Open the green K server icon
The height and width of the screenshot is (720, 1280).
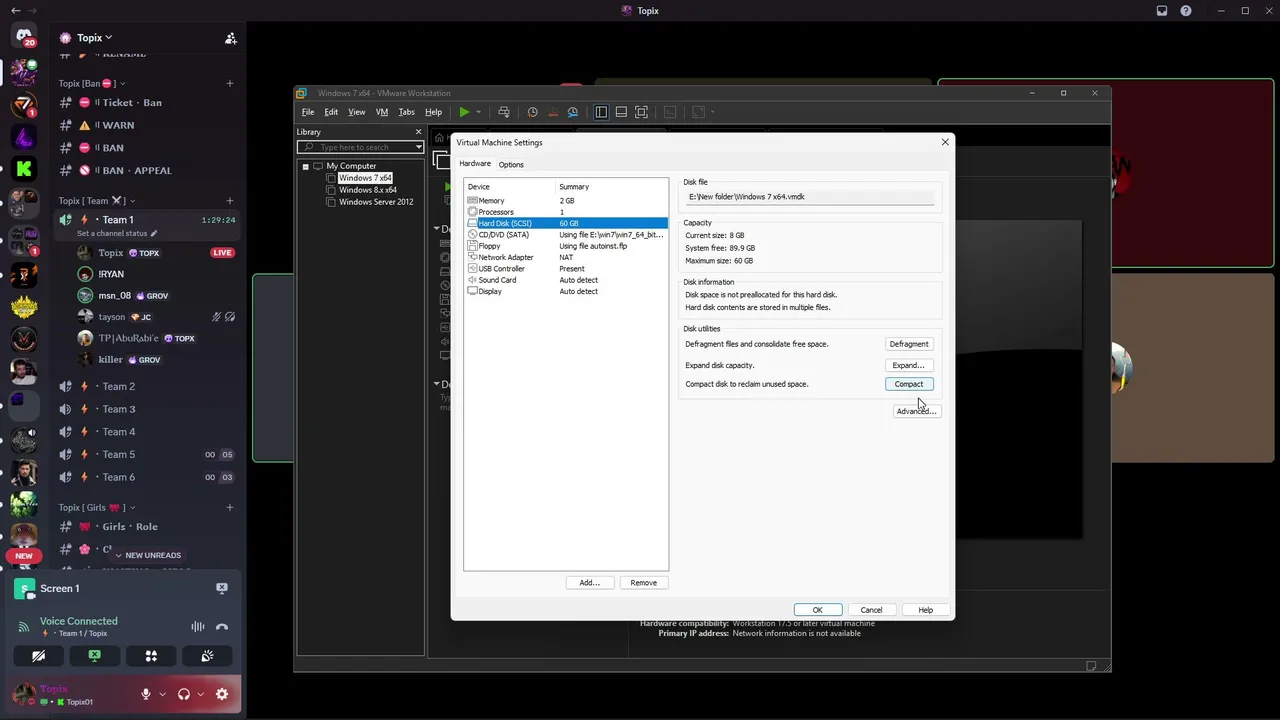[x=24, y=170]
